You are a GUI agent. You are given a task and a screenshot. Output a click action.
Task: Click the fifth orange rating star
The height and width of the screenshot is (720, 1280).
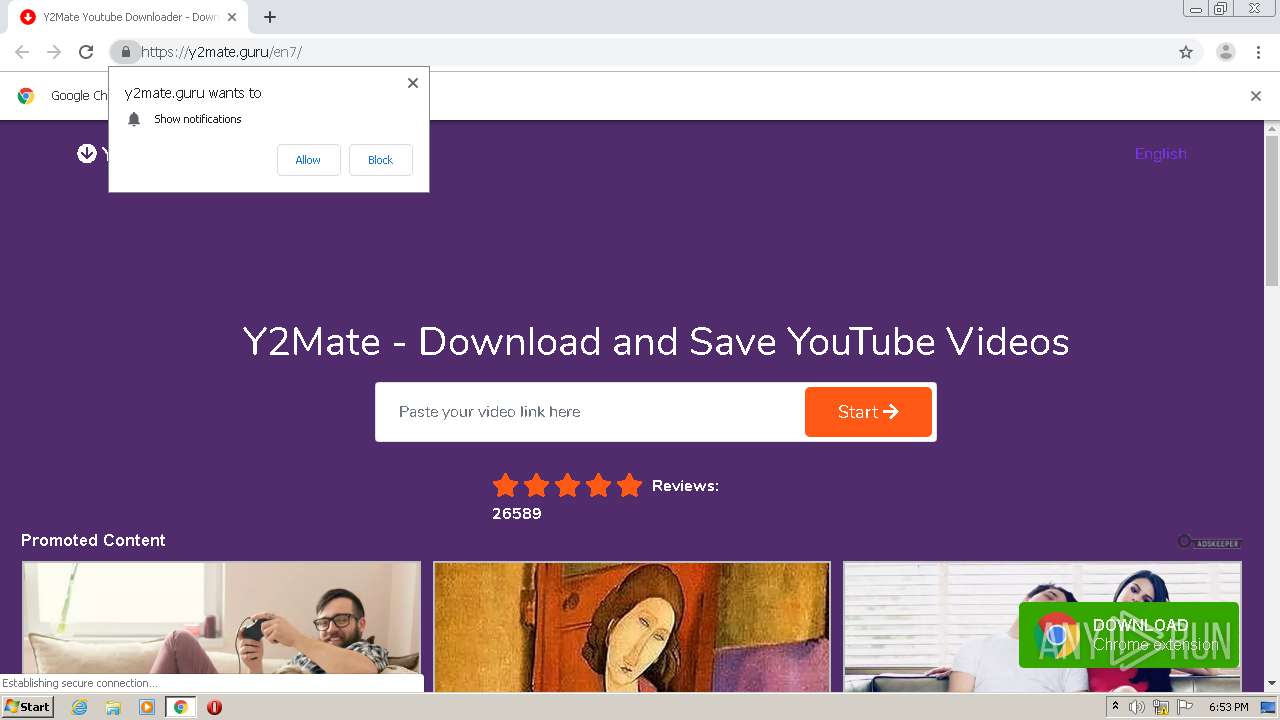click(629, 486)
